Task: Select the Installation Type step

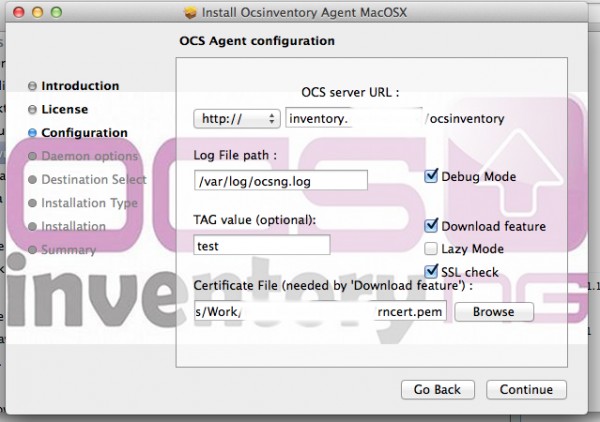Action: (x=89, y=203)
